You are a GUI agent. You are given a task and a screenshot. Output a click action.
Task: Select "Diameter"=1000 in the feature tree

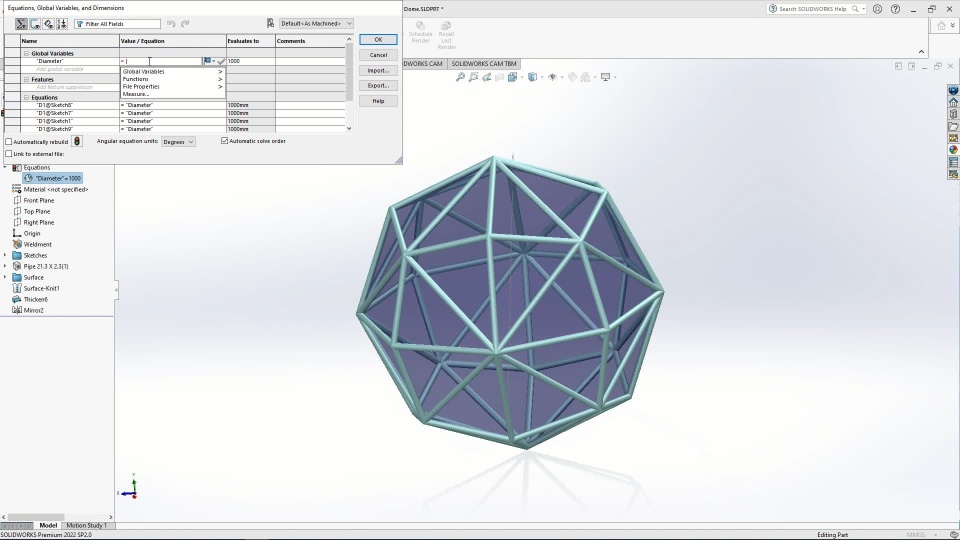click(53, 178)
